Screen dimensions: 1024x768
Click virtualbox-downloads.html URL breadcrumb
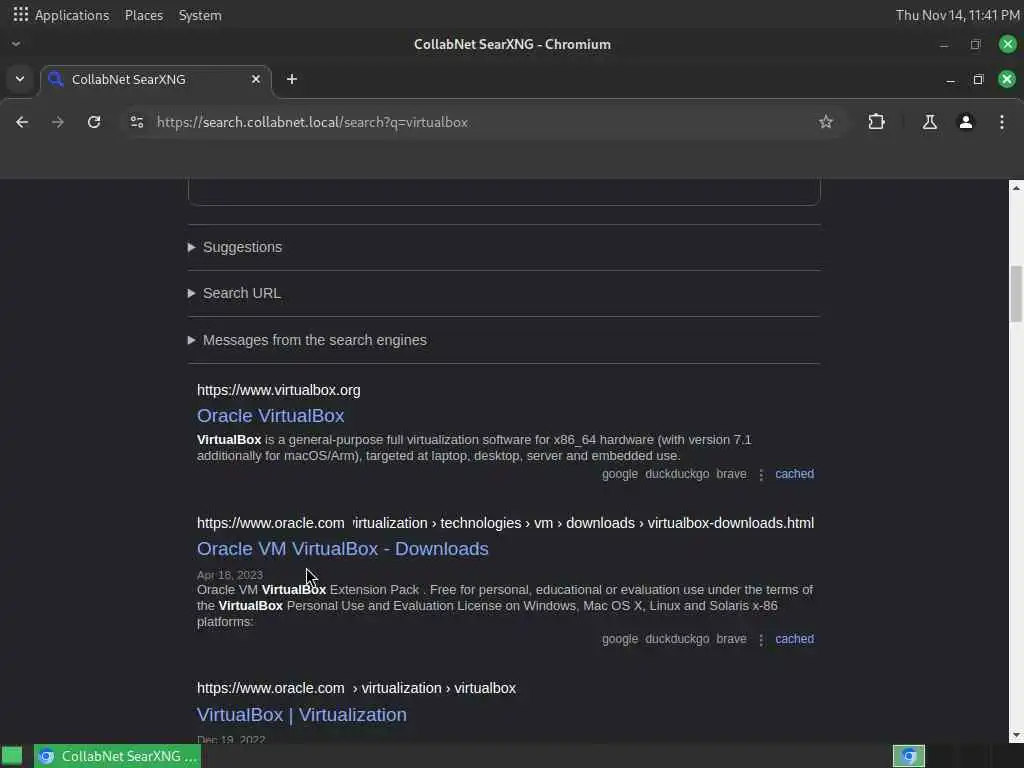point(731,523)
